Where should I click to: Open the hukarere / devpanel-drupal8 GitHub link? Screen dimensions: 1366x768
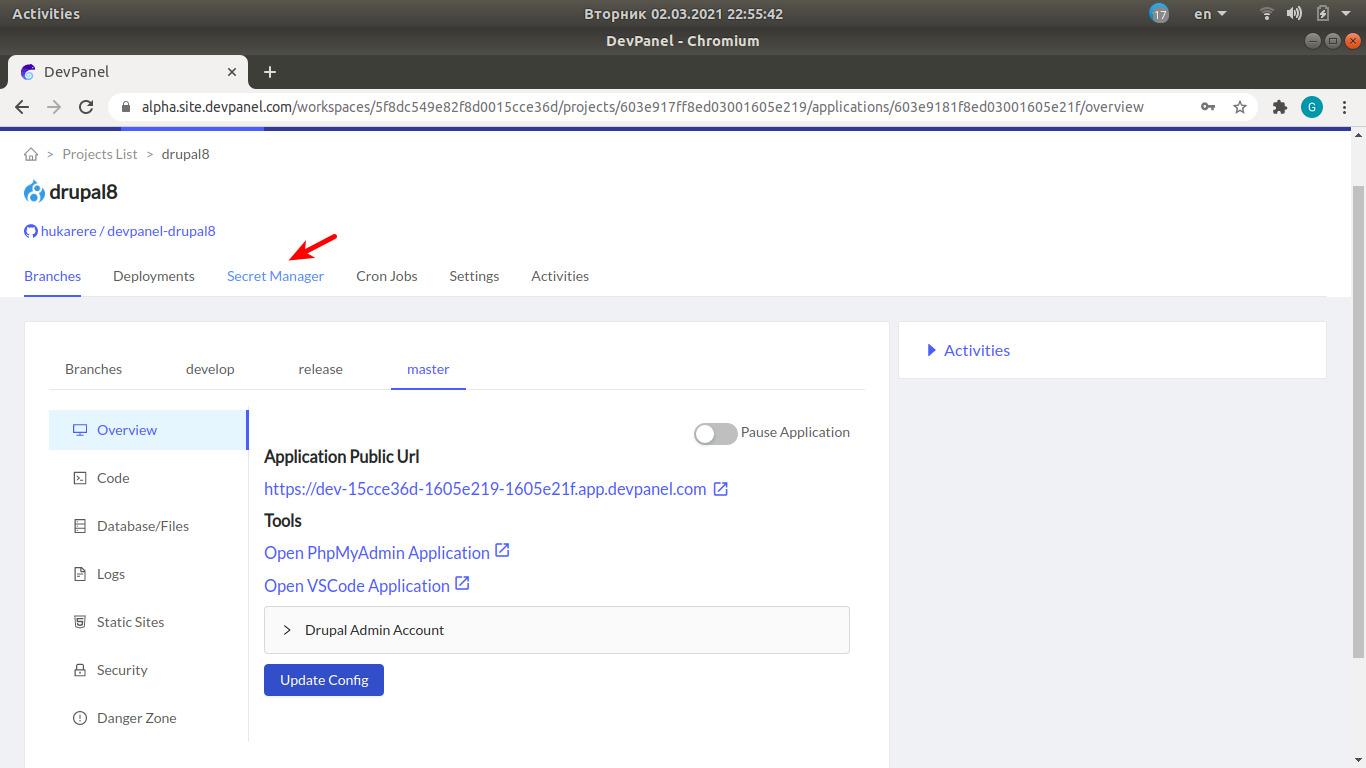point(127,231)
